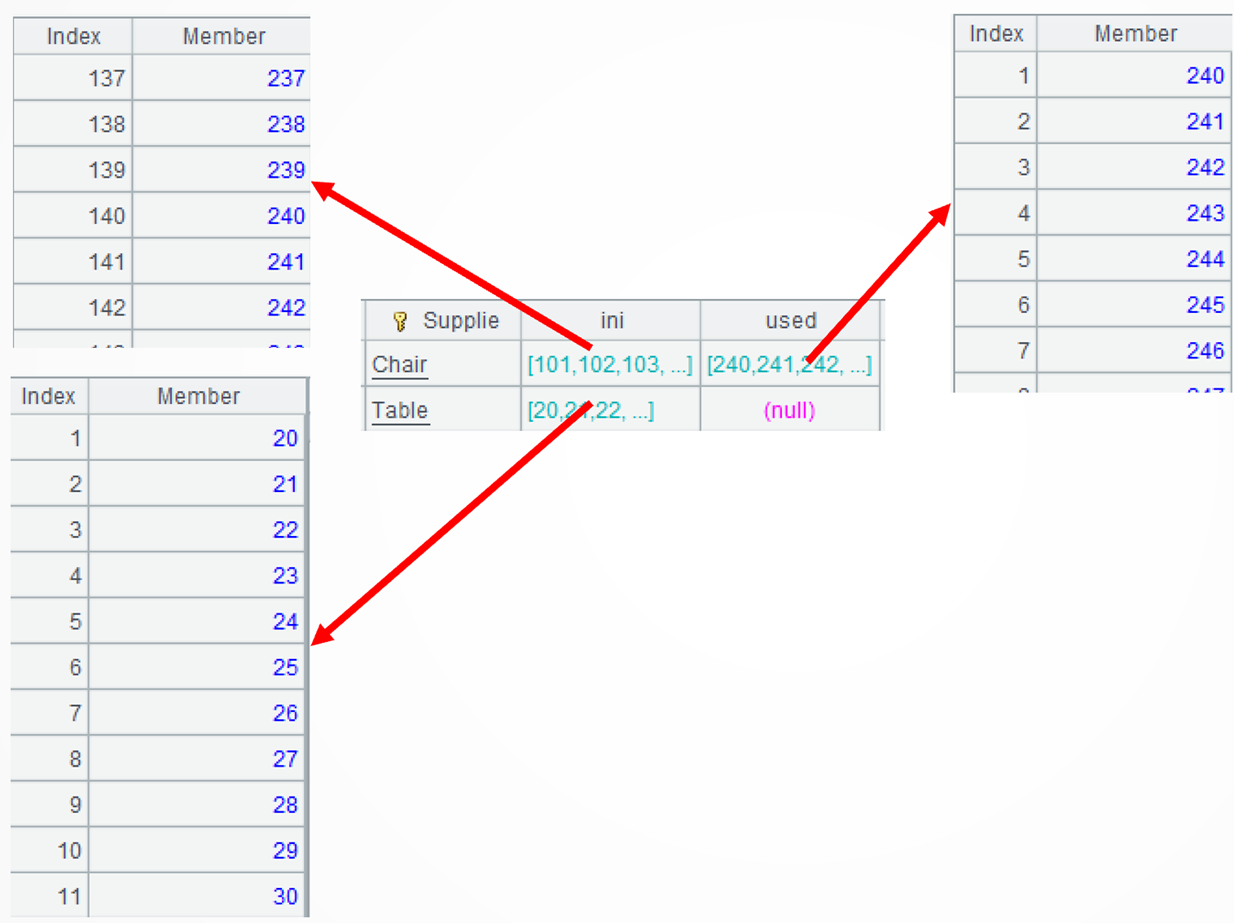The width and height of the screenshot is (1234, 923).
Task: Click the Member header above value 20
Action: coord(198,396)
